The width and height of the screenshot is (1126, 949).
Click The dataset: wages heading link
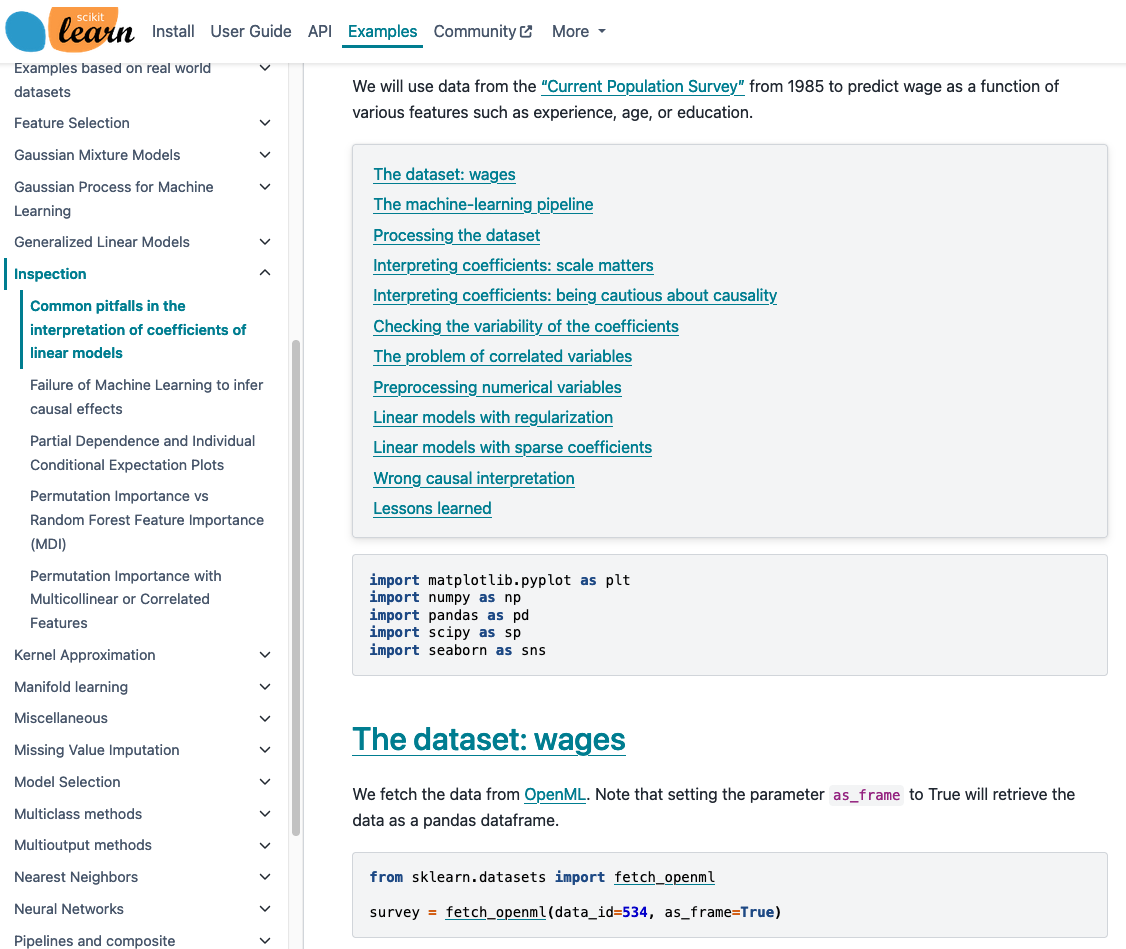[x=488, y=740]
